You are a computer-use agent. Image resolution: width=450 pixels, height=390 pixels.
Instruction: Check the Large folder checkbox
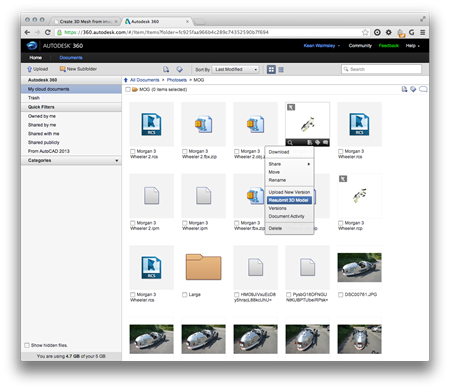coord(185,295)
